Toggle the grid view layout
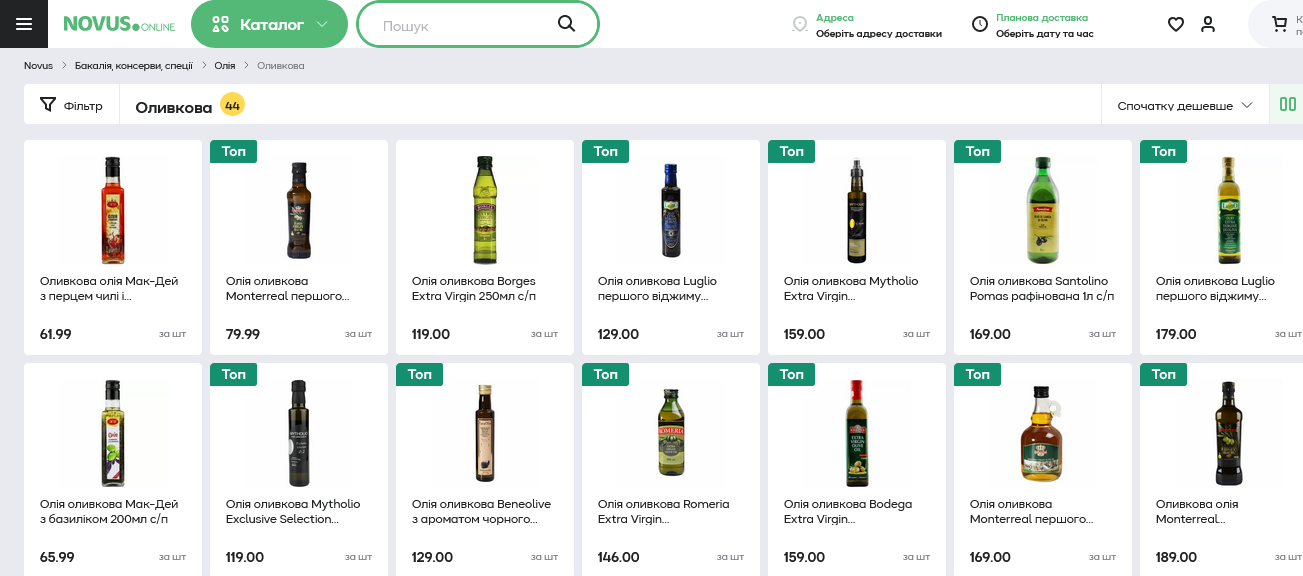The height and width of the screenshot is (576, 1303). tap(1287, 104)
